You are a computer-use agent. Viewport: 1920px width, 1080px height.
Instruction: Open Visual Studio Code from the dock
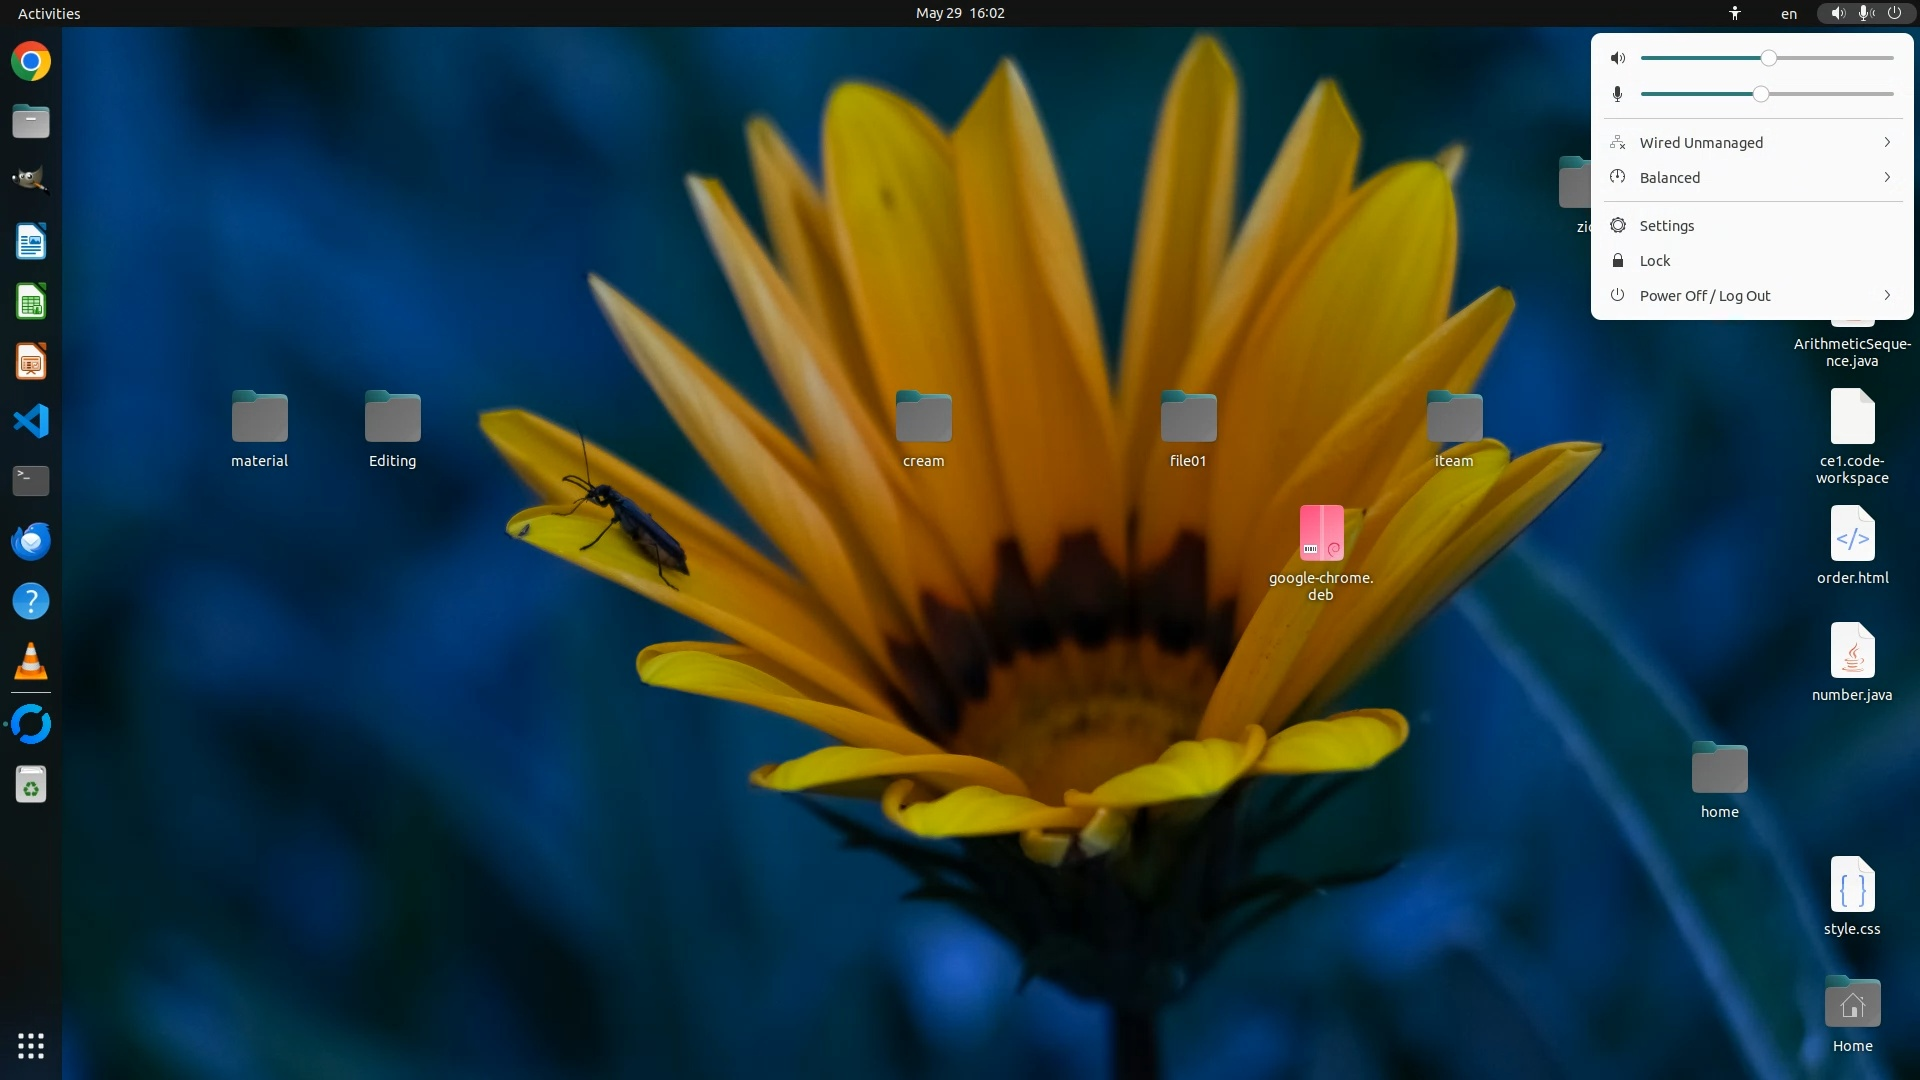31,421
